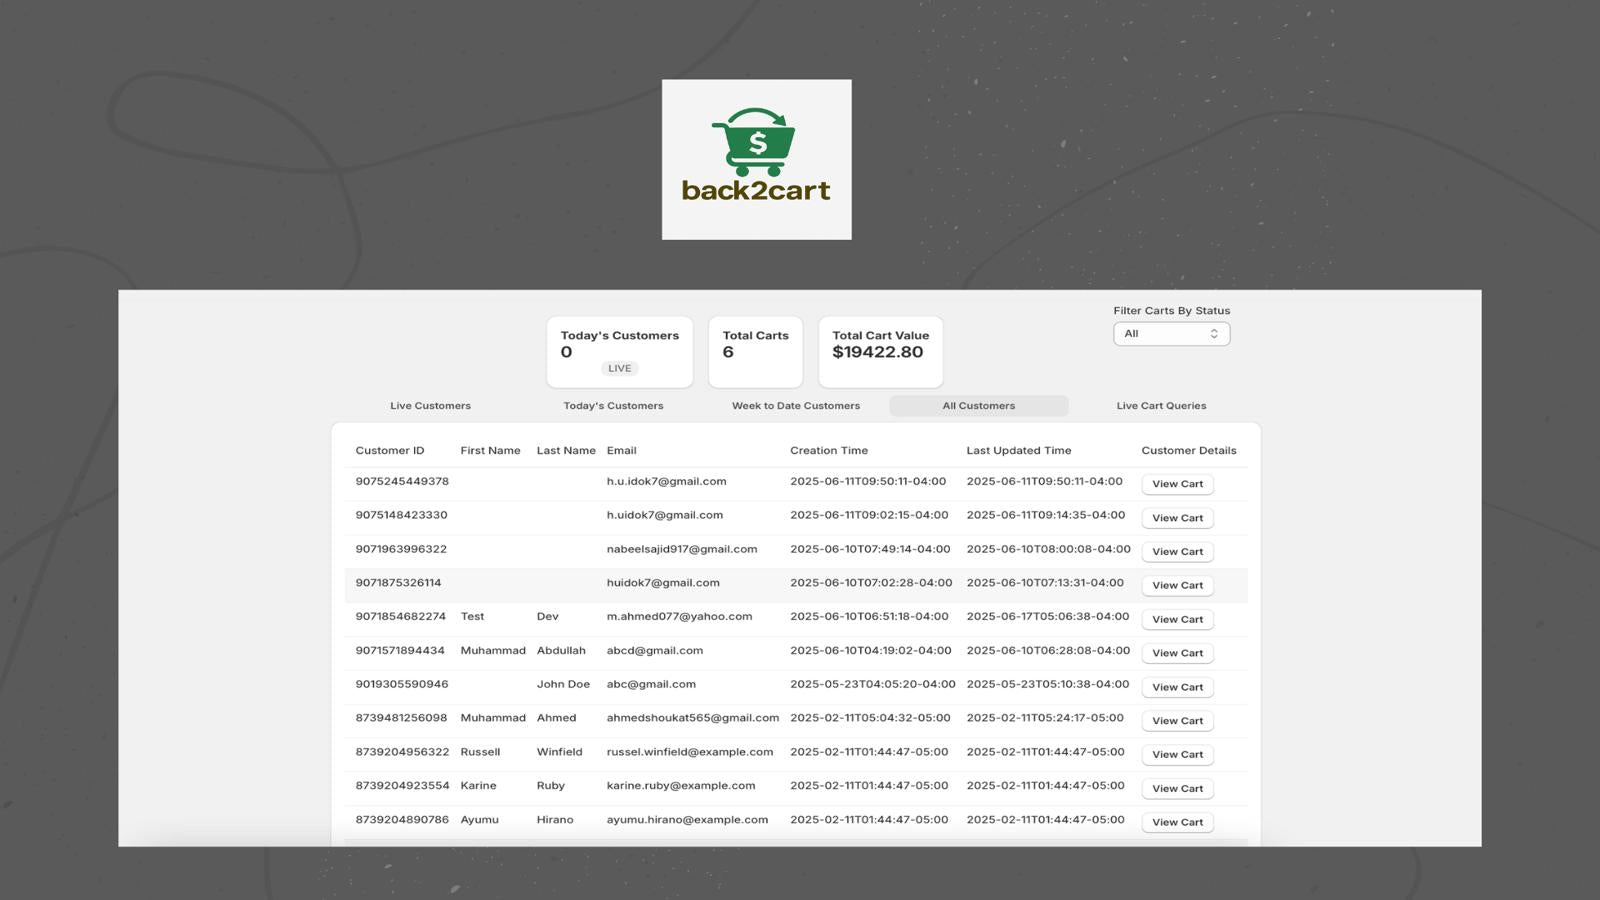This screenshot has width=1600, height=900.
Task: Select customer ID 9075148423330
Action: point(401,516)
